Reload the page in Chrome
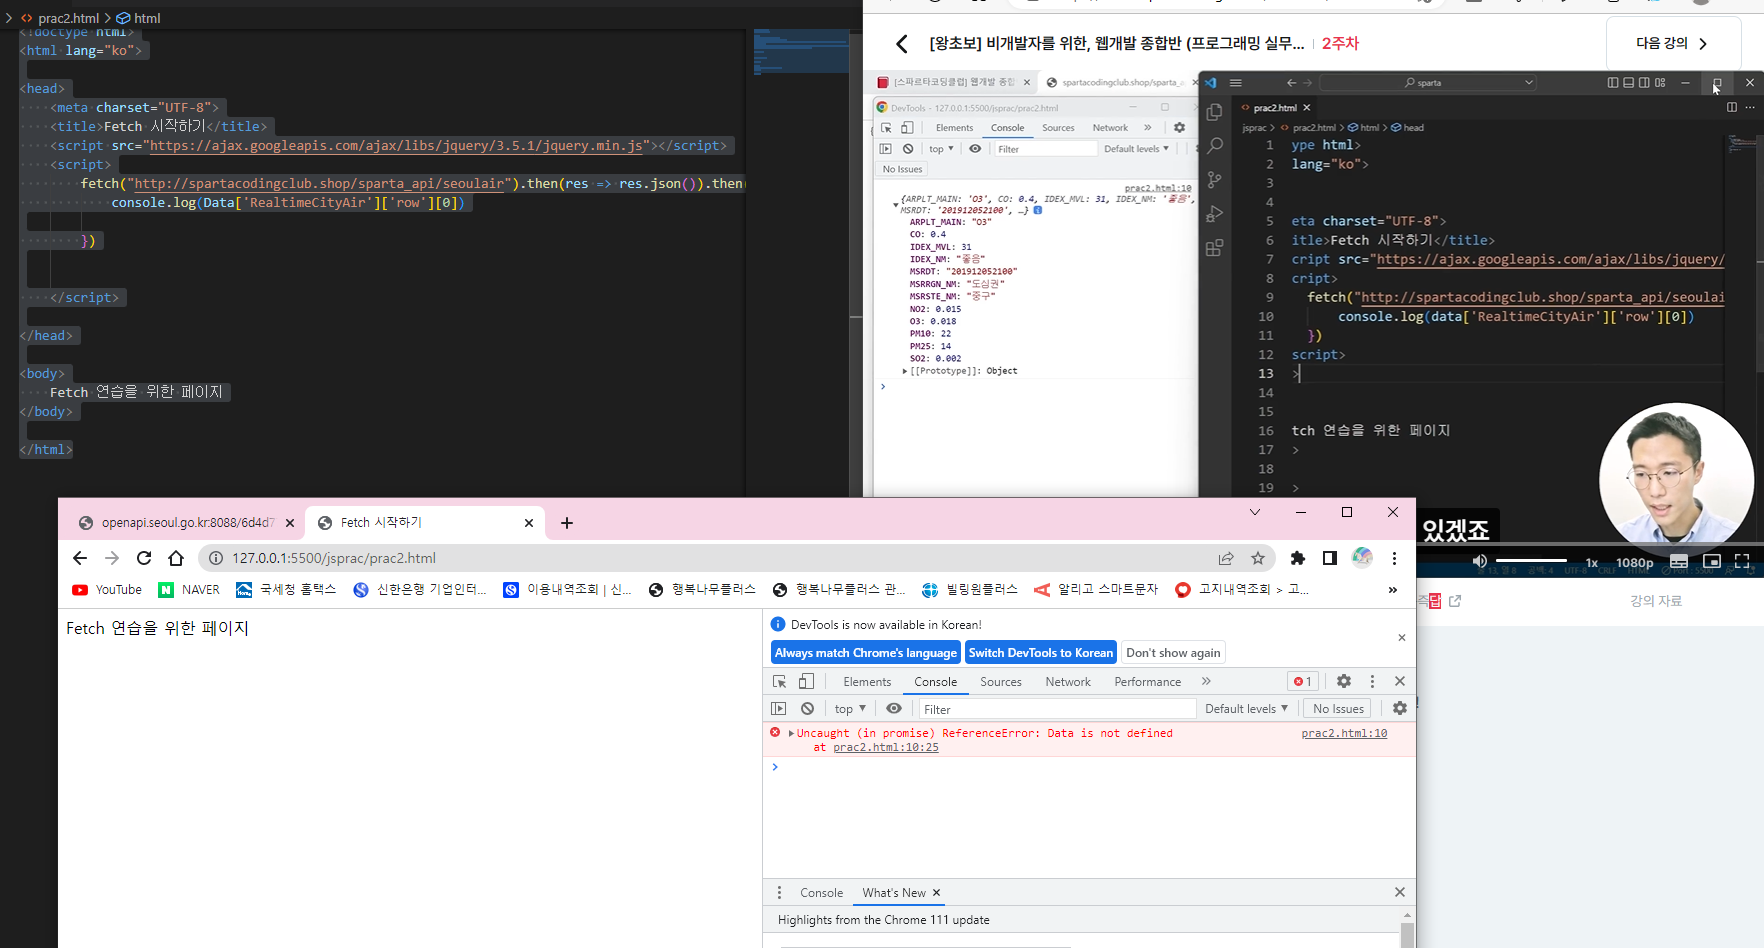Viewport: 1764px width, 948px height. (x=144, y=558)
